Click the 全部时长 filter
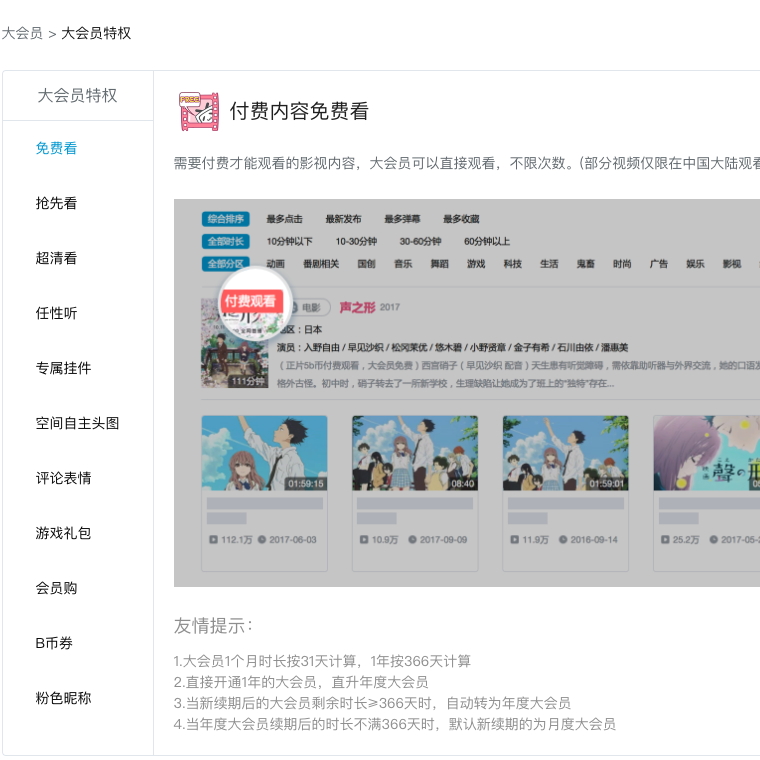This screenshot has height=760, width=760. click(226, 241)
